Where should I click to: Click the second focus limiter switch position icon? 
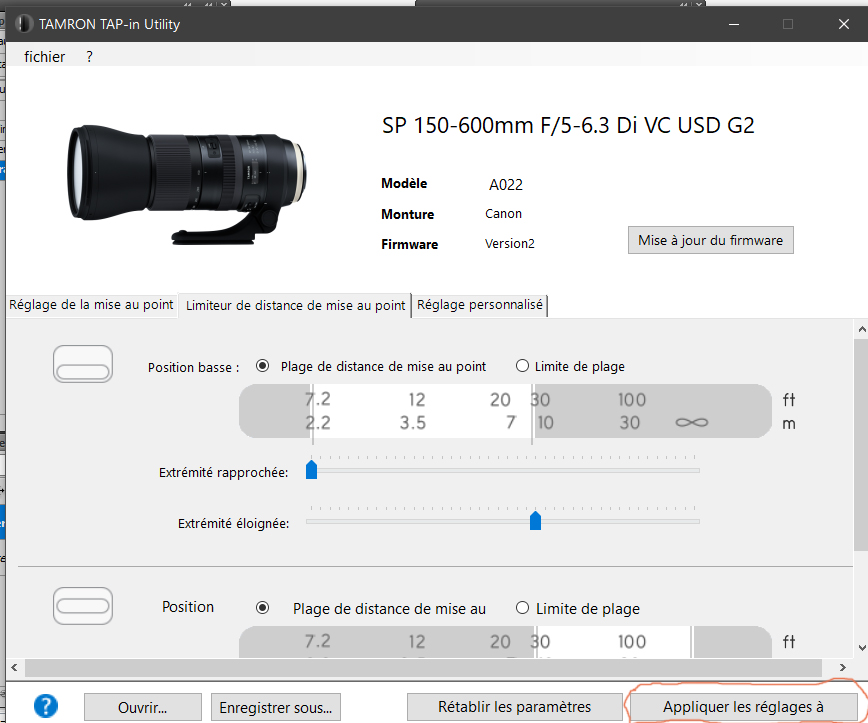pos(83,606)
